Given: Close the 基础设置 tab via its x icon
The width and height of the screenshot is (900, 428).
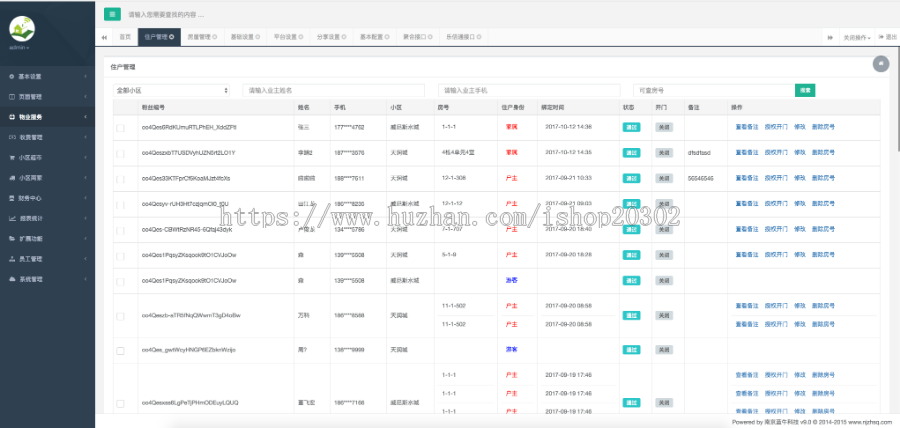Looking at the screenshot, I should point(258,37).
